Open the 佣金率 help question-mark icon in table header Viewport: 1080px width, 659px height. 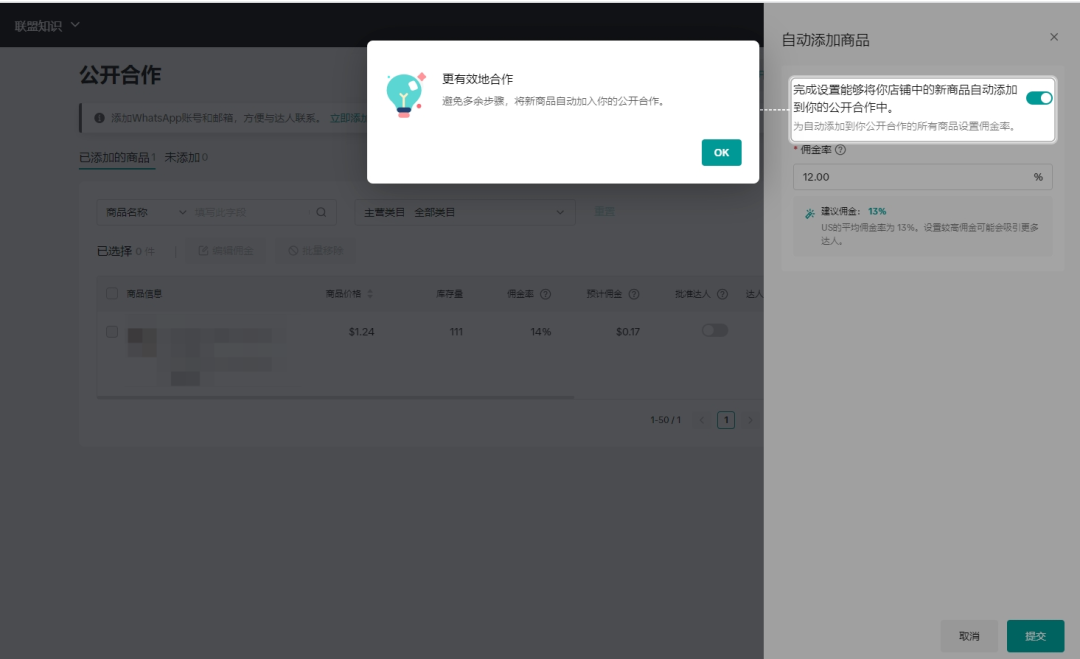pos(545,293)
